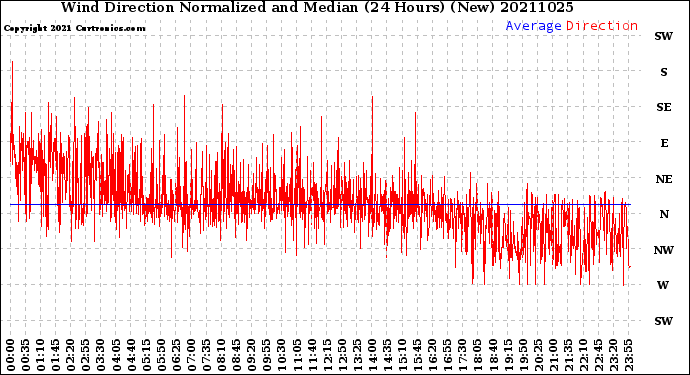This screenshot has height=375, width=690.
Task: Click the '05:50' time axis label
Action: click(161, 355)
